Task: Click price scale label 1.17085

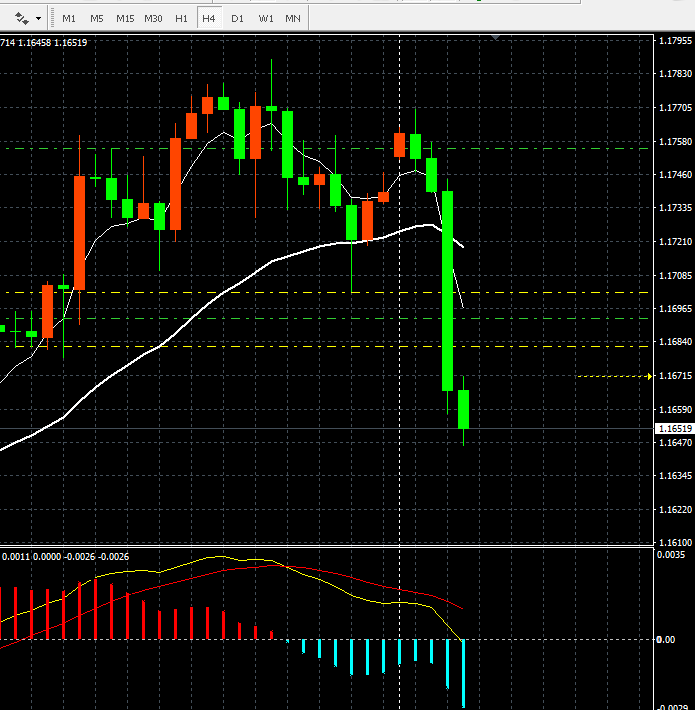Action: point(675,275)
